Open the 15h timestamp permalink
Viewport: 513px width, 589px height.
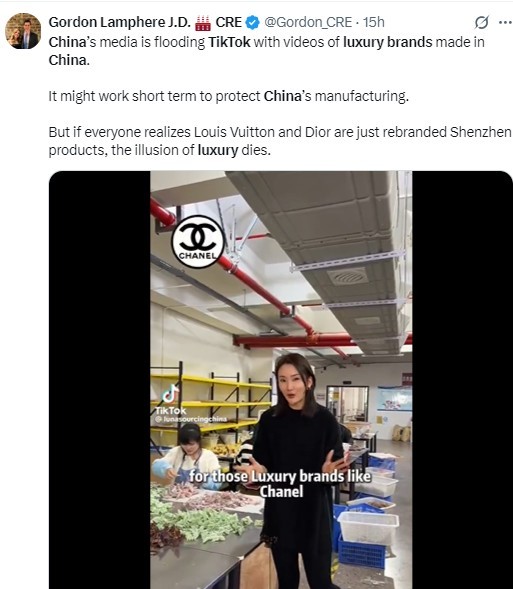[374, 23]
